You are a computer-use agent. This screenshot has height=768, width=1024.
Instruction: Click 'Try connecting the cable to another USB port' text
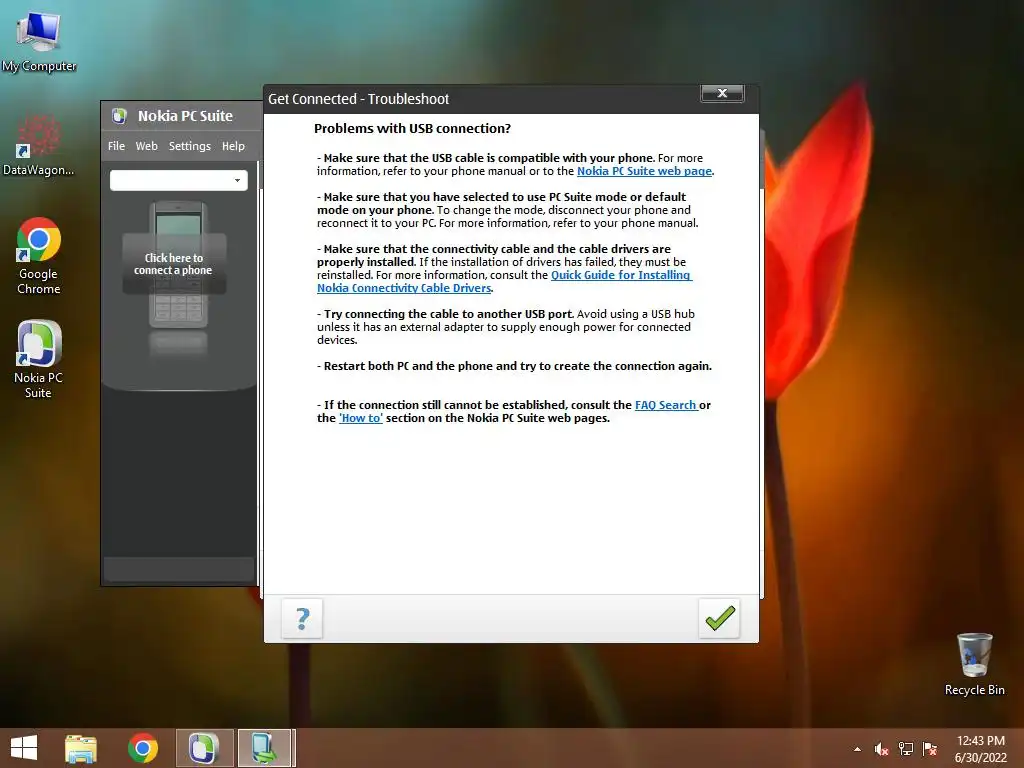(x=449, y=314)
